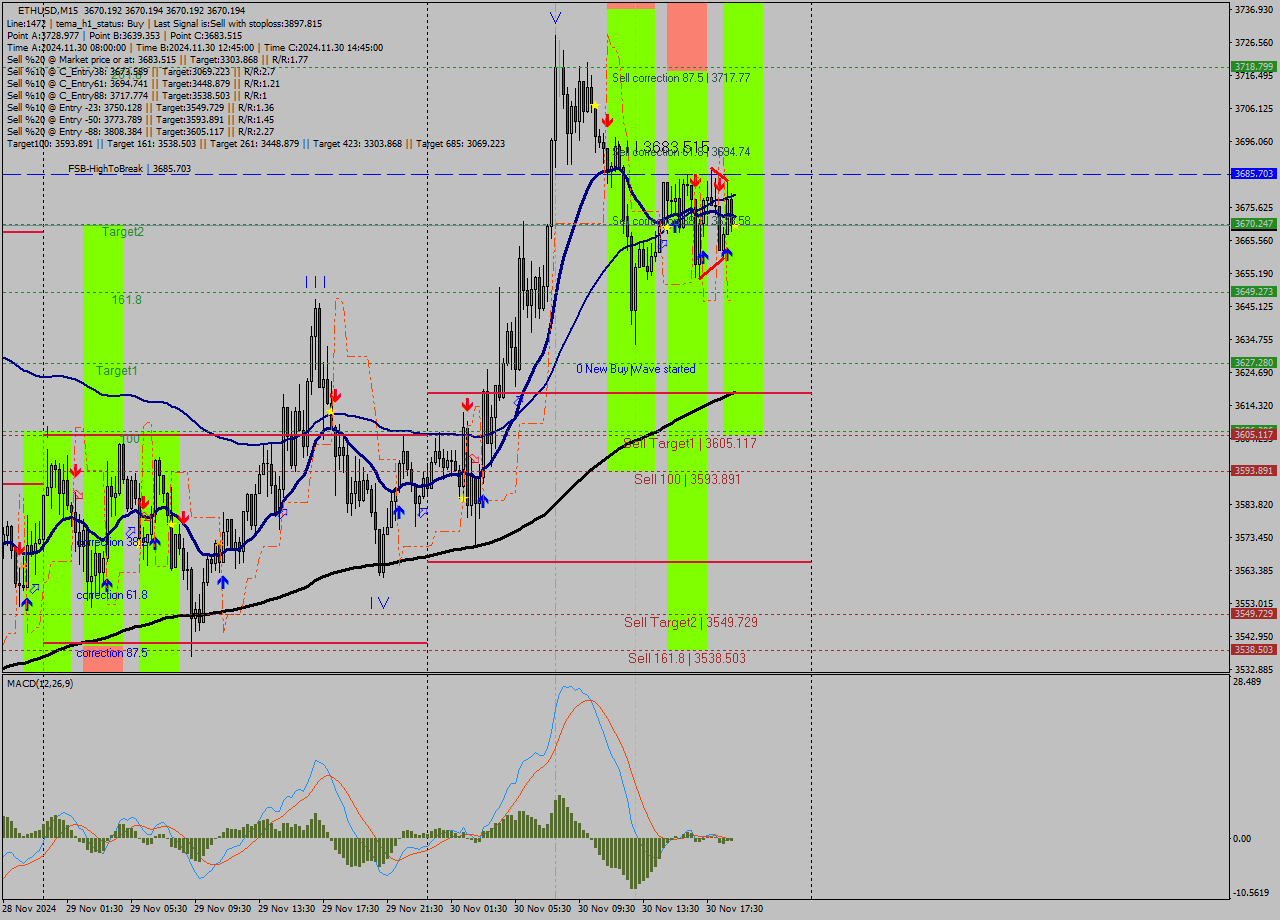Click the red 3549.729 price axis tag
Screen dimensions: 1280x920
point(1253,614)
